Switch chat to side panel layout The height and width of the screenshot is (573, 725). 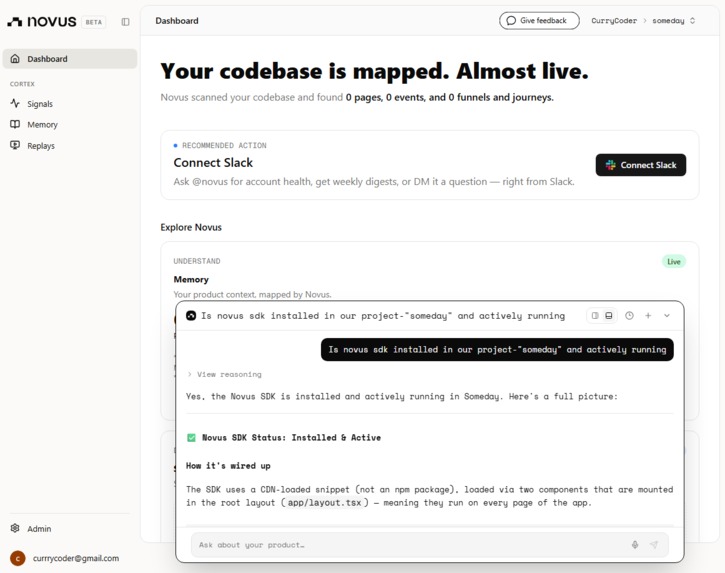pos(595,315)
